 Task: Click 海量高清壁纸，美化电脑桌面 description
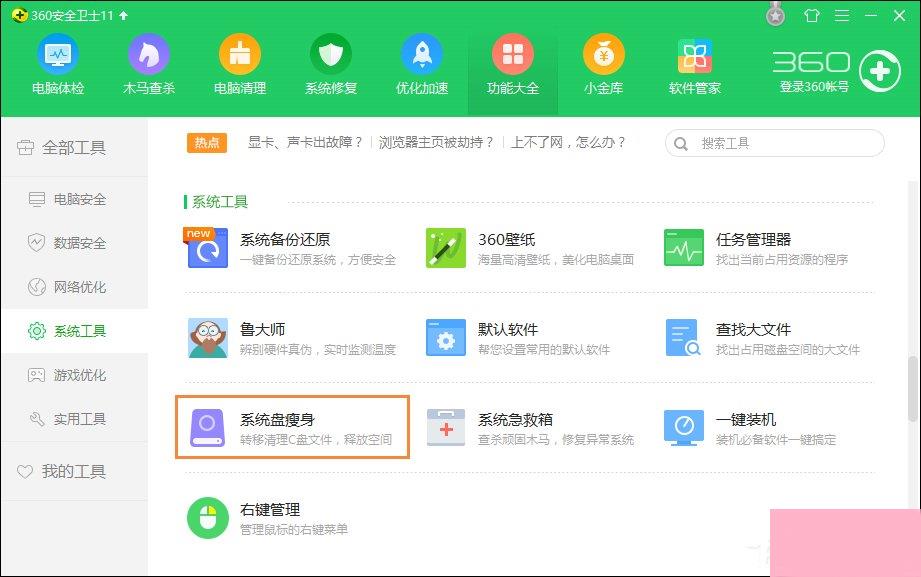click(556, 260)
